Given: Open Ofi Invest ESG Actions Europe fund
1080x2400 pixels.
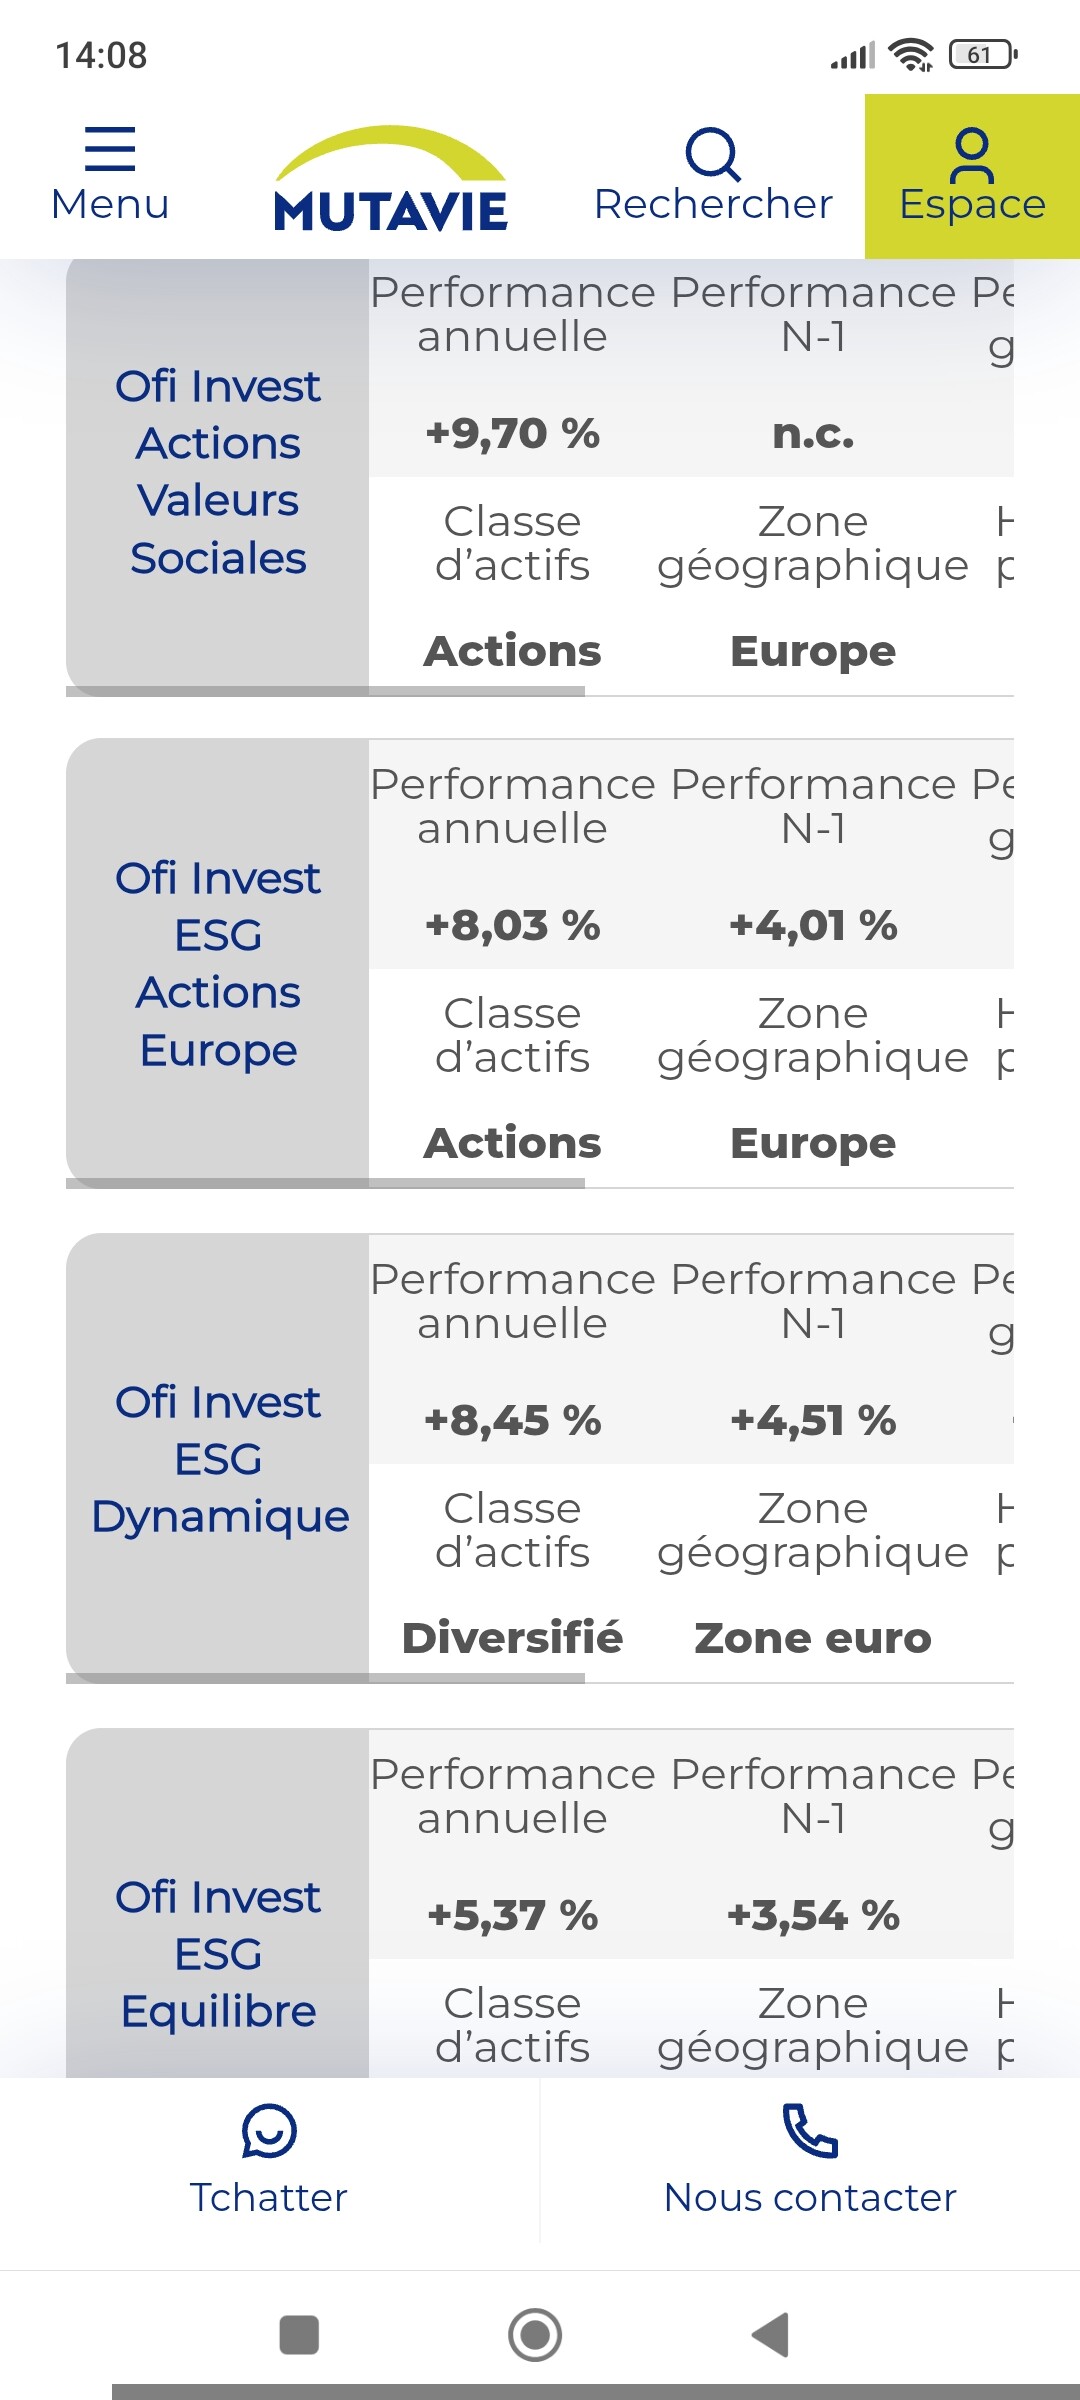Looking at the screenshot, I should coord(218,964).
